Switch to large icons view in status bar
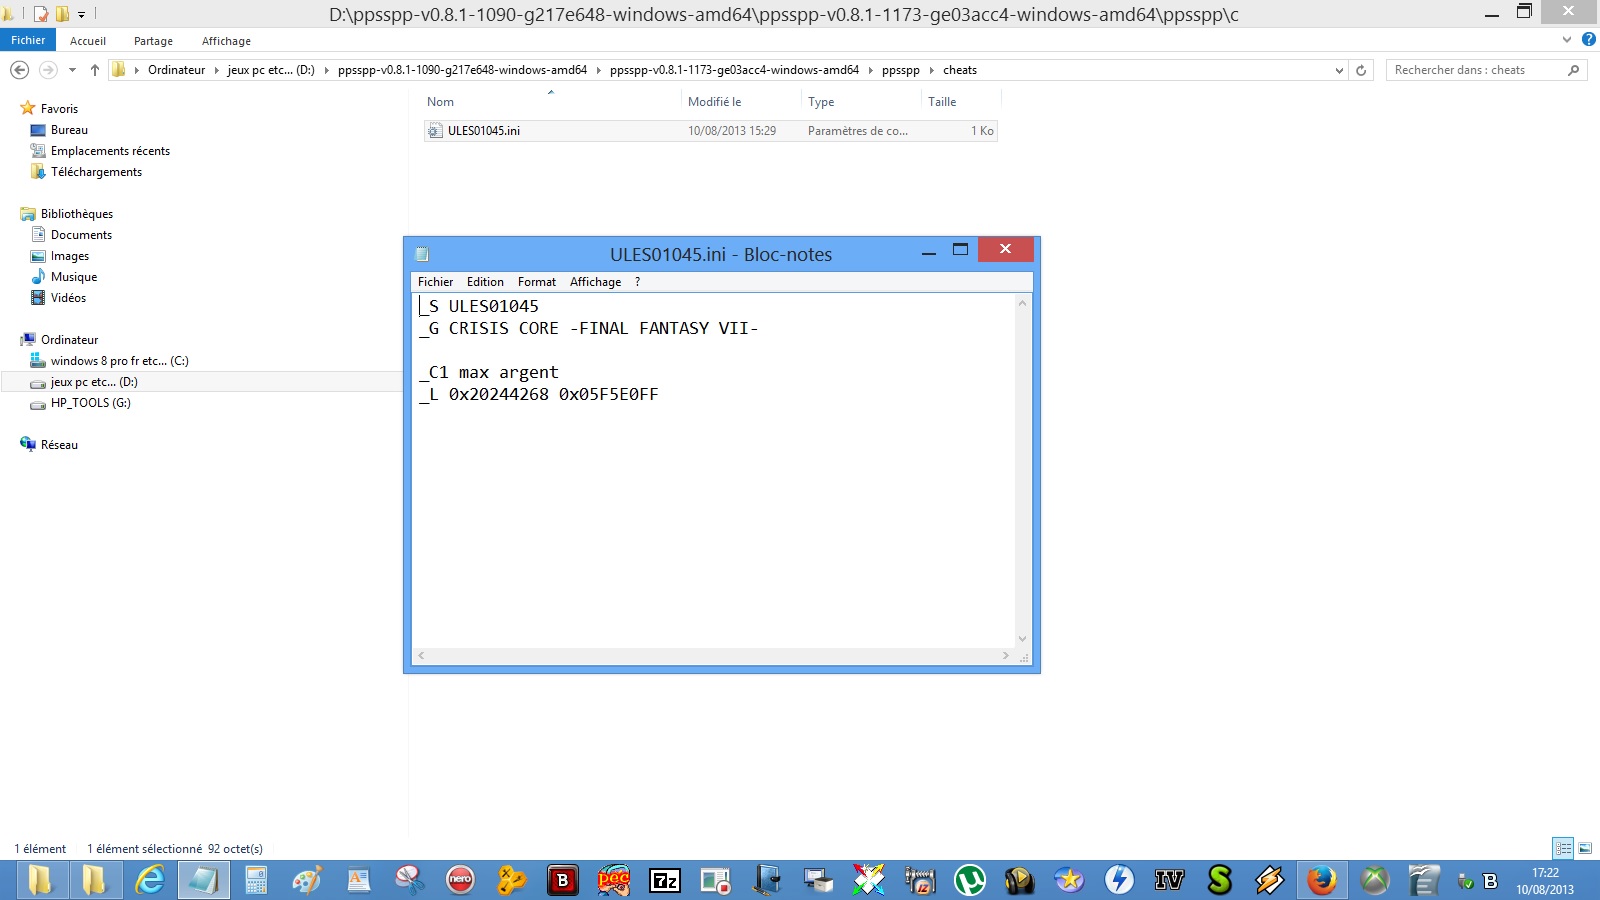This screenshot has width=1600, height=900. point(1585,848)
